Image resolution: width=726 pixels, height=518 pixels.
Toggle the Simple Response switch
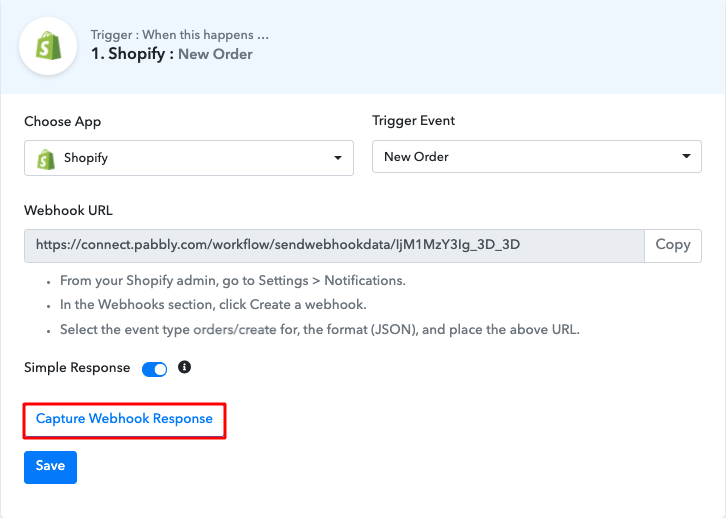(x=154, y=369)
